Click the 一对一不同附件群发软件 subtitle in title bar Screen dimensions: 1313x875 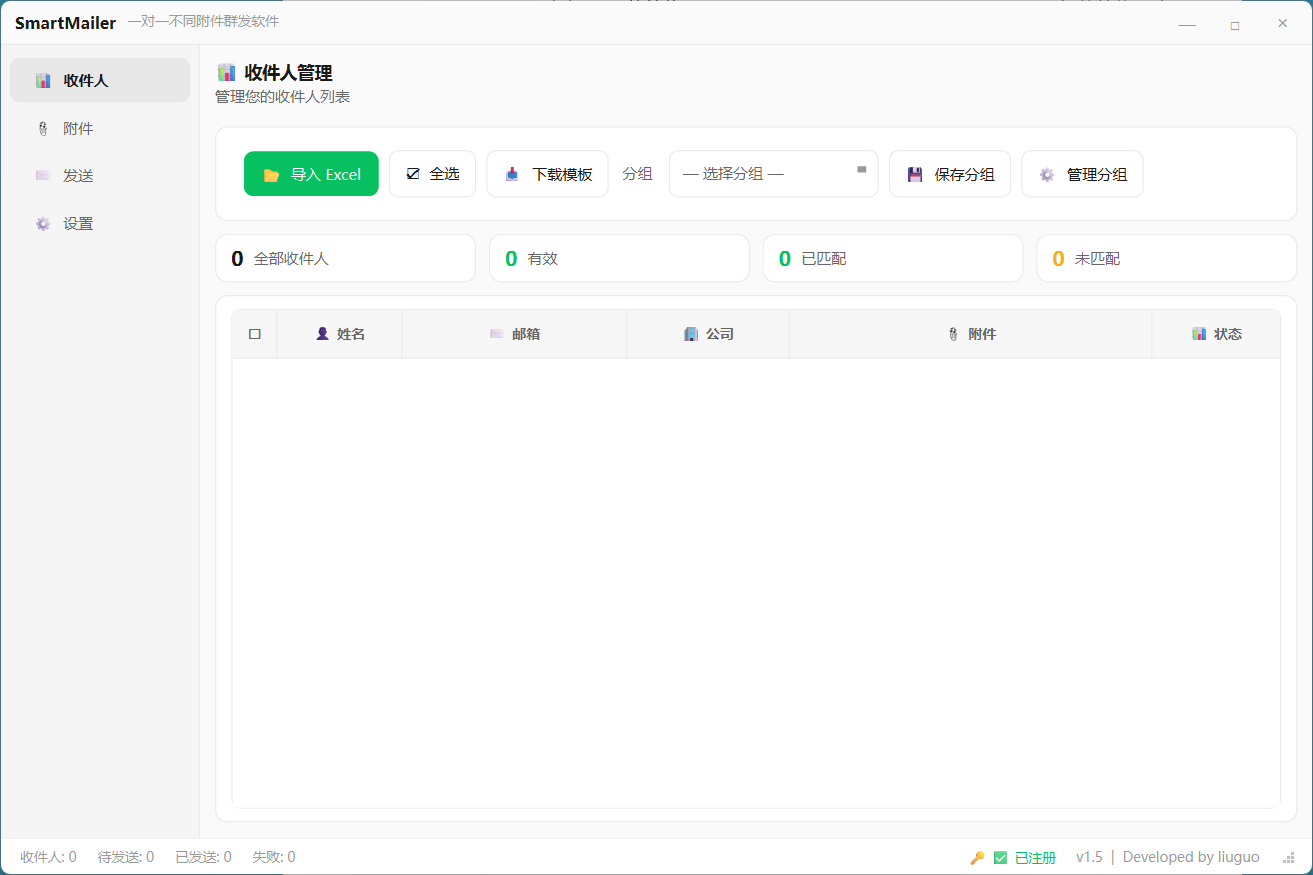point(203,22)
